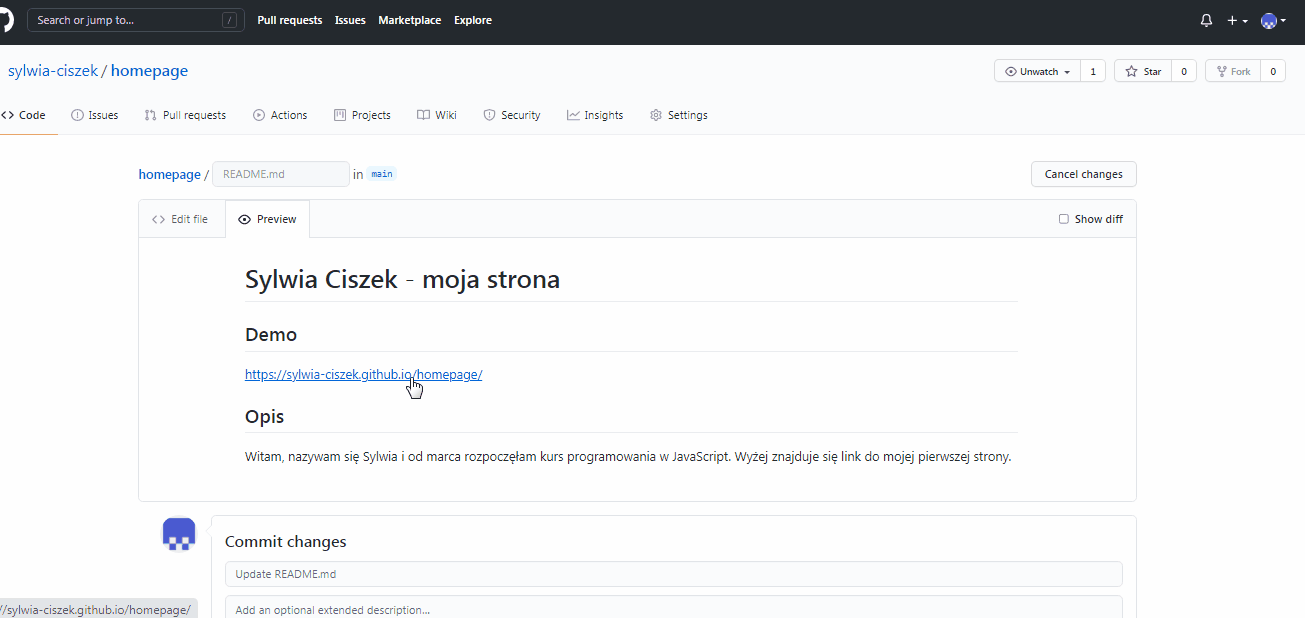Click the Insights tab graph icon

point(573,115)
